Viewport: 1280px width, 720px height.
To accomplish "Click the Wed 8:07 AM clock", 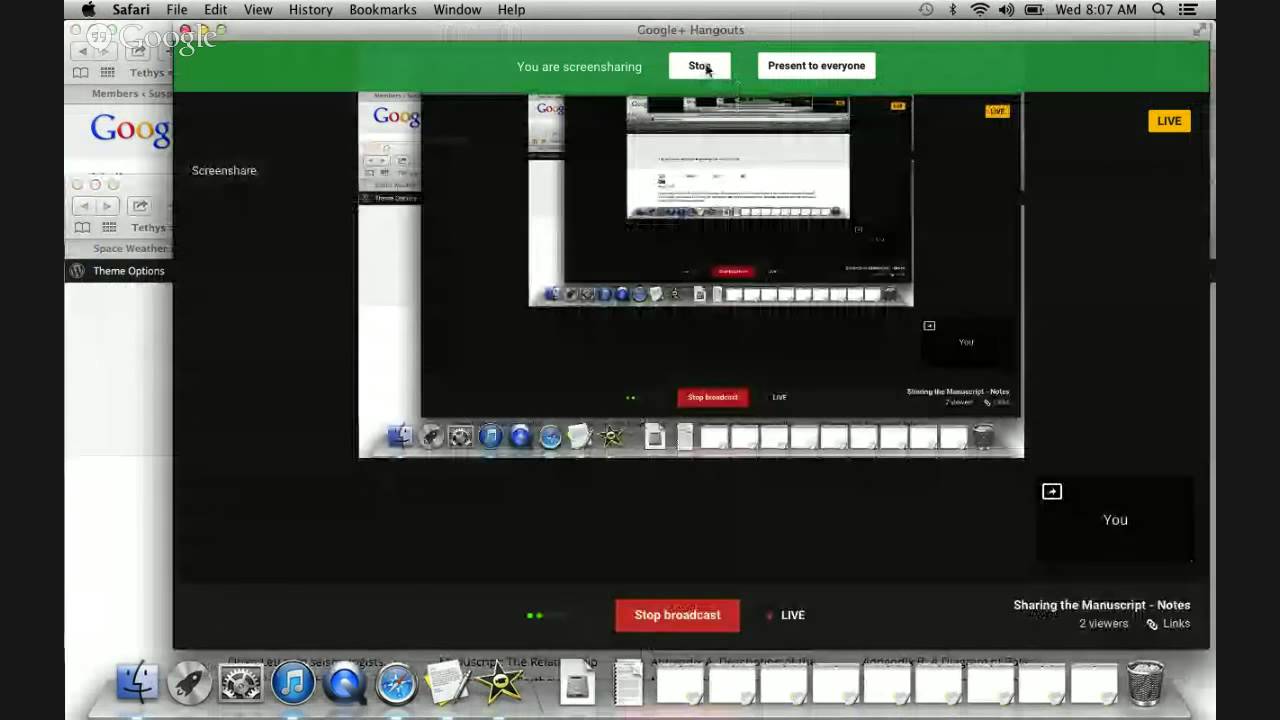I will (1096, 10).
